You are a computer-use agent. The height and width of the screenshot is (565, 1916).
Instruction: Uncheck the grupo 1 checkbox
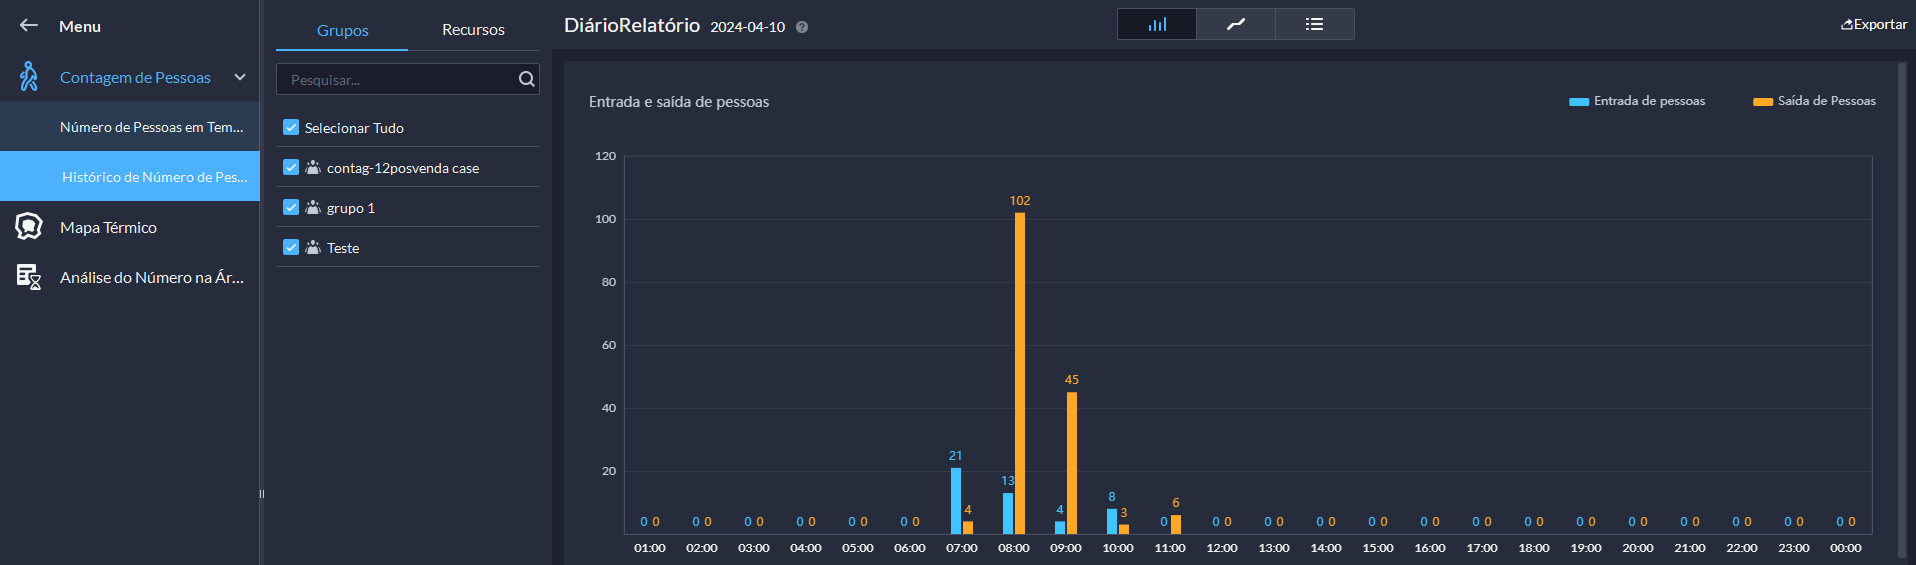click(x=291, y=207)
